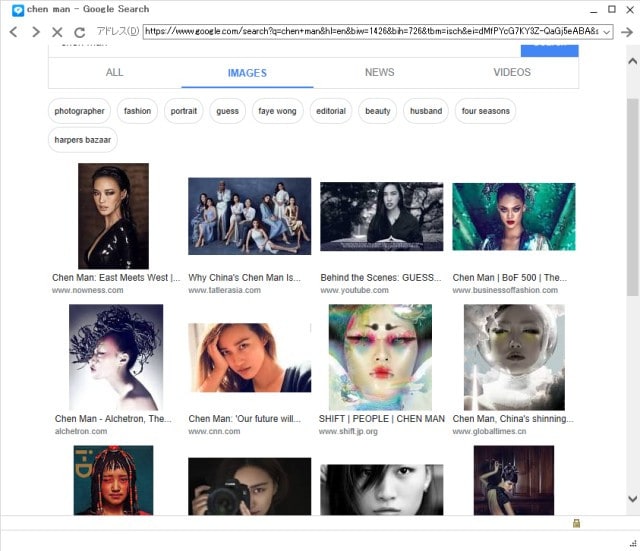
Task: Open 'Chen Man: East Meets West' title link
Action: point(116,278)
